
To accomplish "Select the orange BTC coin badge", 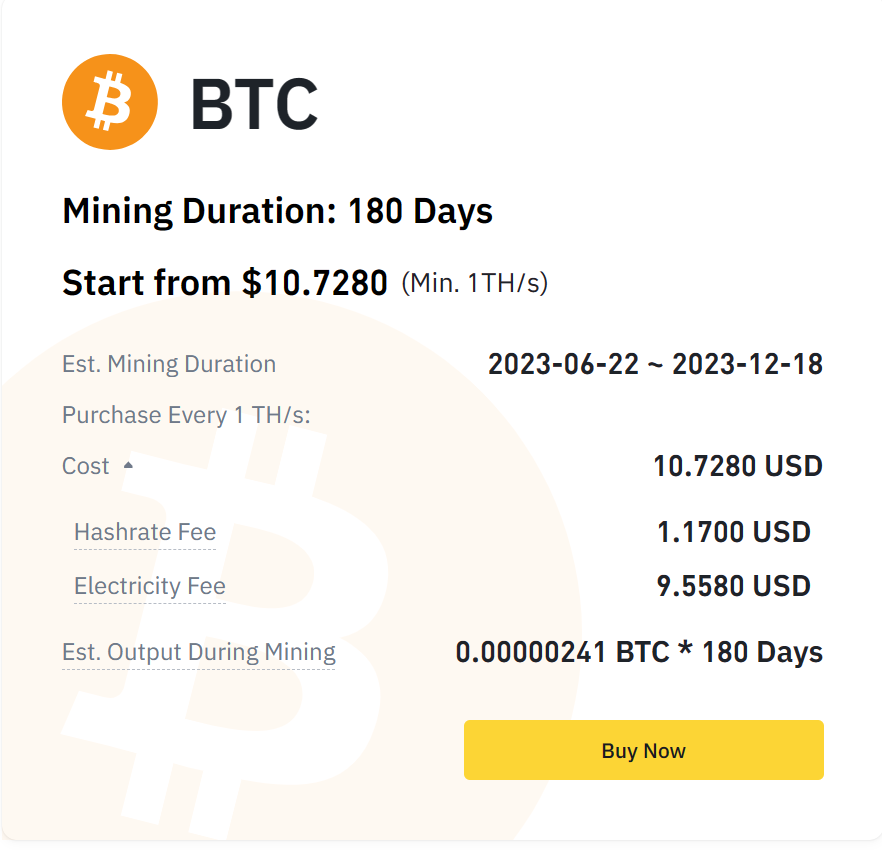I will click(108, 101).
